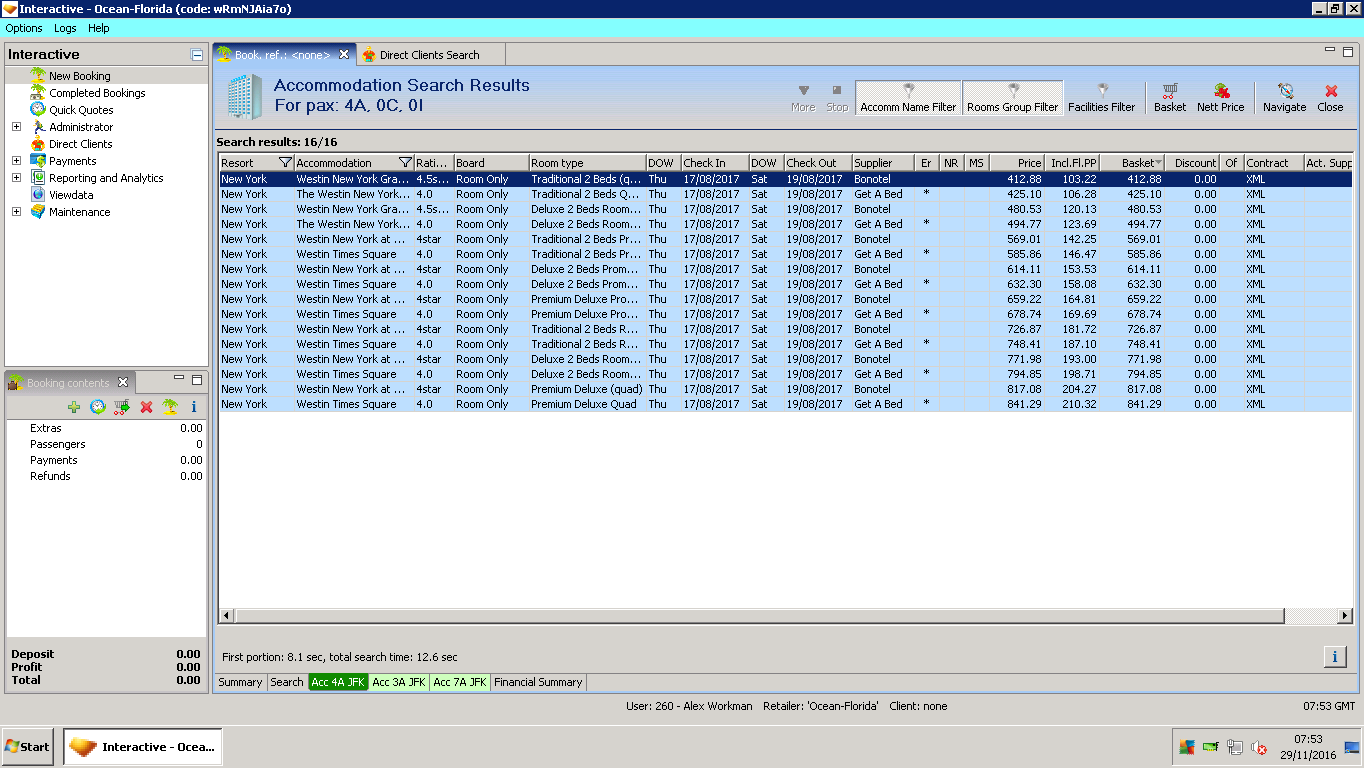Select Direct Clients in sidebar
Screen dimensions: 1364x768
click(81, 144)
